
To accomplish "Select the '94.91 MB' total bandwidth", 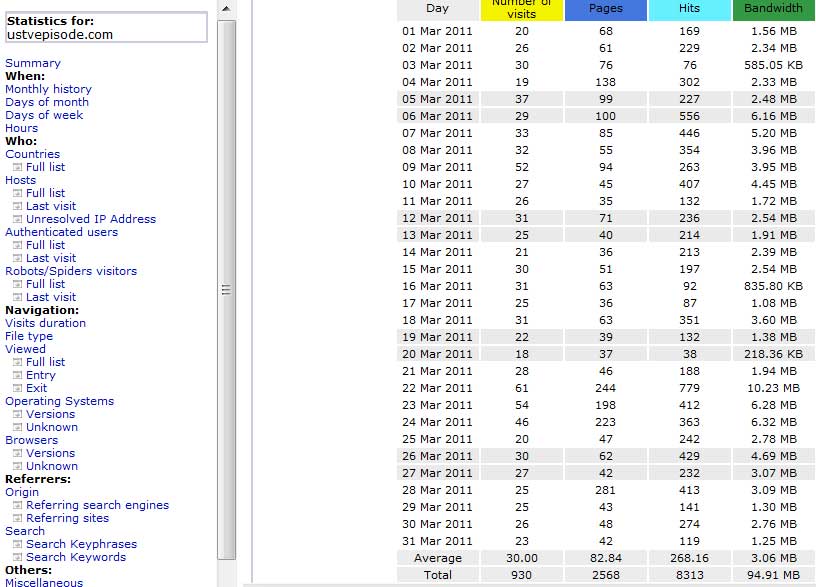I will 773,575.
